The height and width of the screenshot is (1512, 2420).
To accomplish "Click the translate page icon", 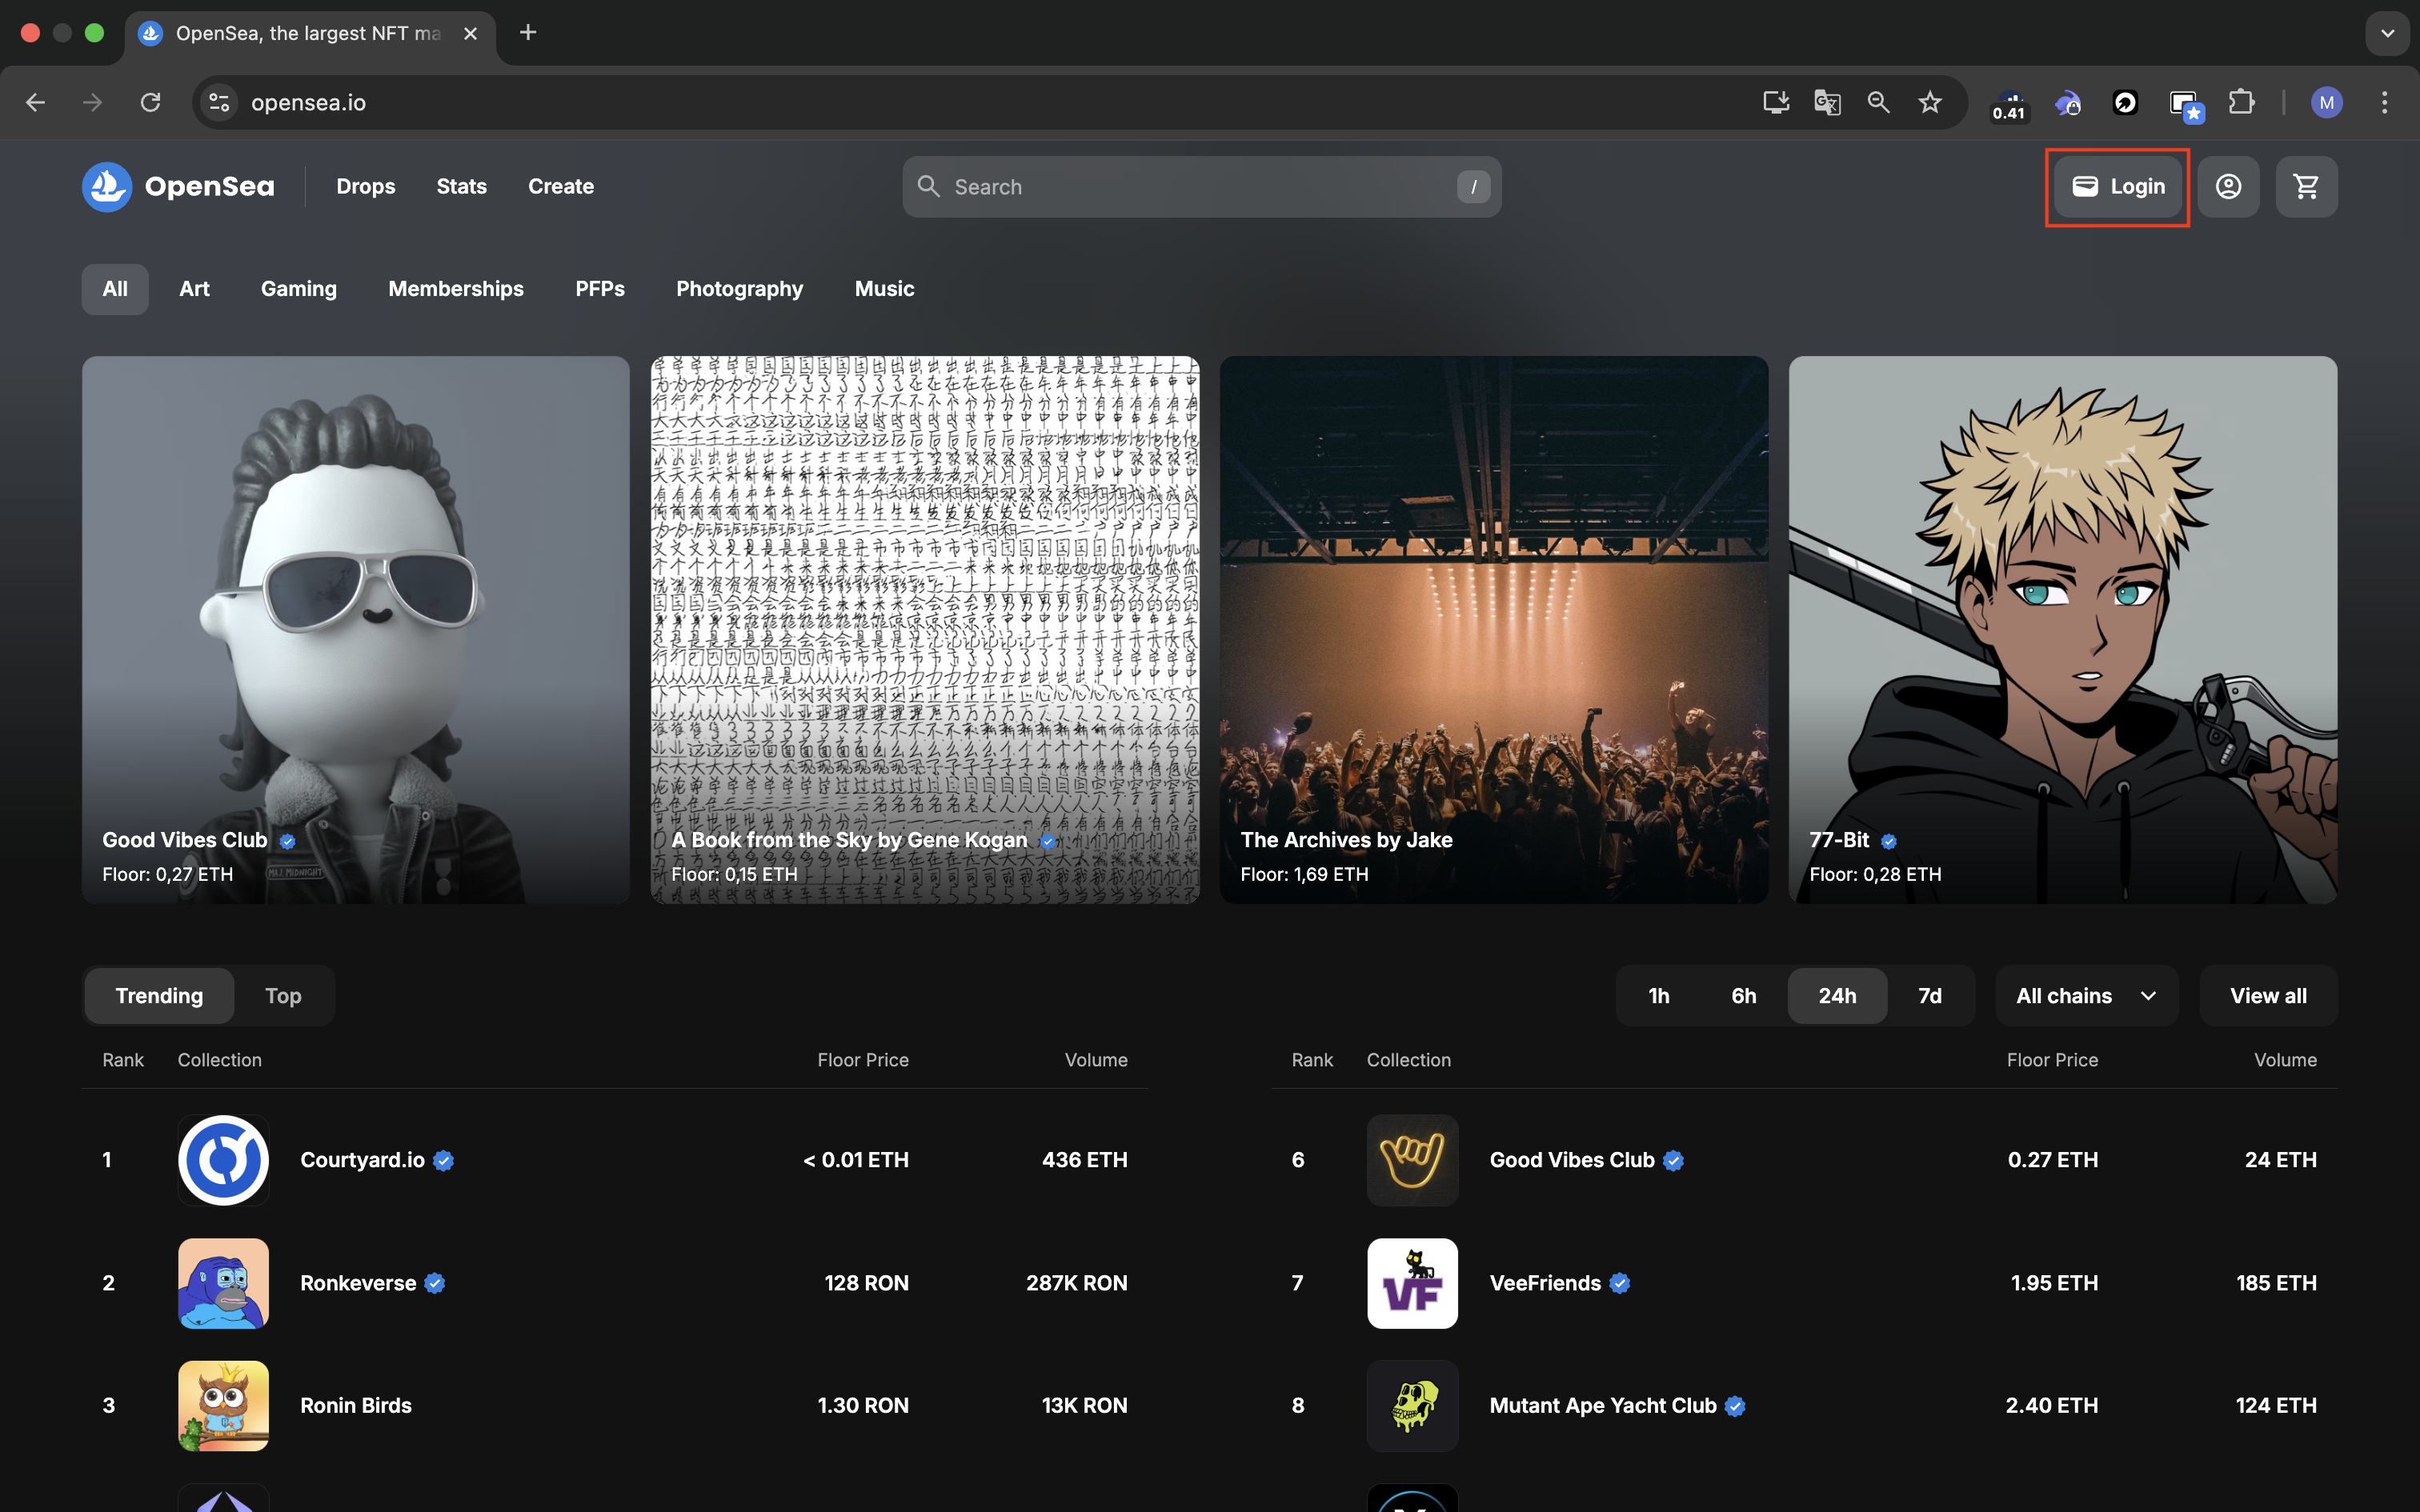I will pyautogui.click(x=1827, y=102).
